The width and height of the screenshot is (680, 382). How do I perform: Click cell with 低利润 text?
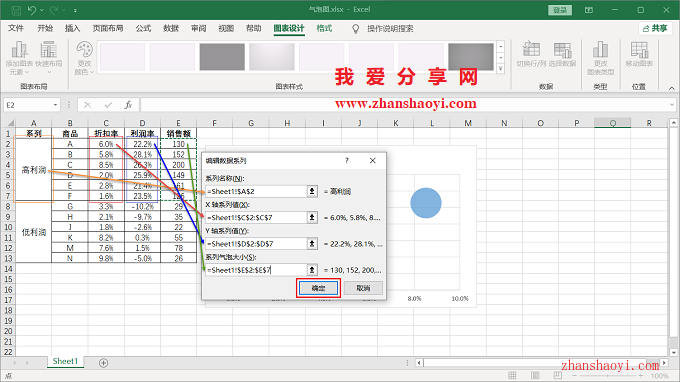point(34,232)
